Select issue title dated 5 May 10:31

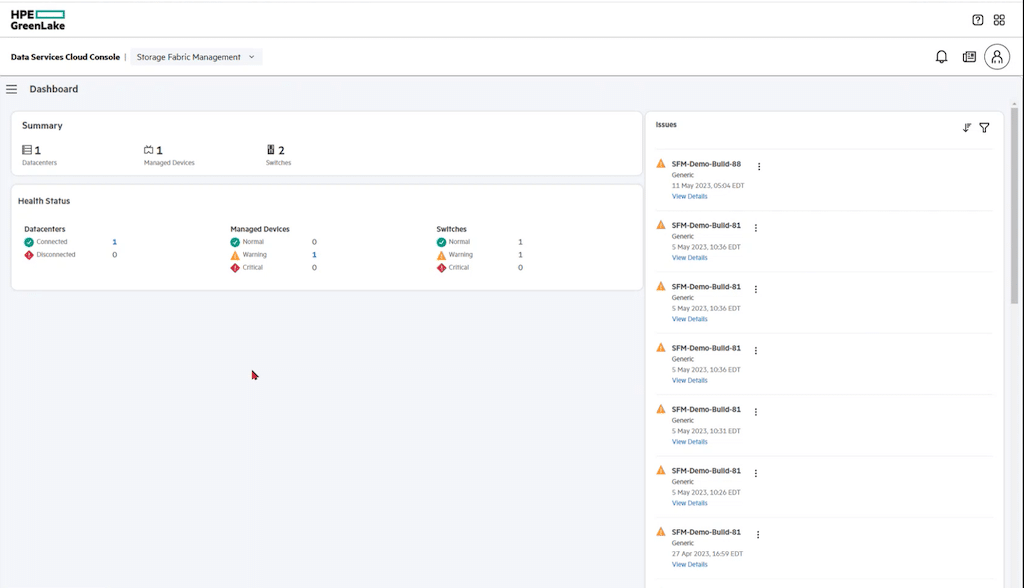pyautogui.click(x=706, y=410)
